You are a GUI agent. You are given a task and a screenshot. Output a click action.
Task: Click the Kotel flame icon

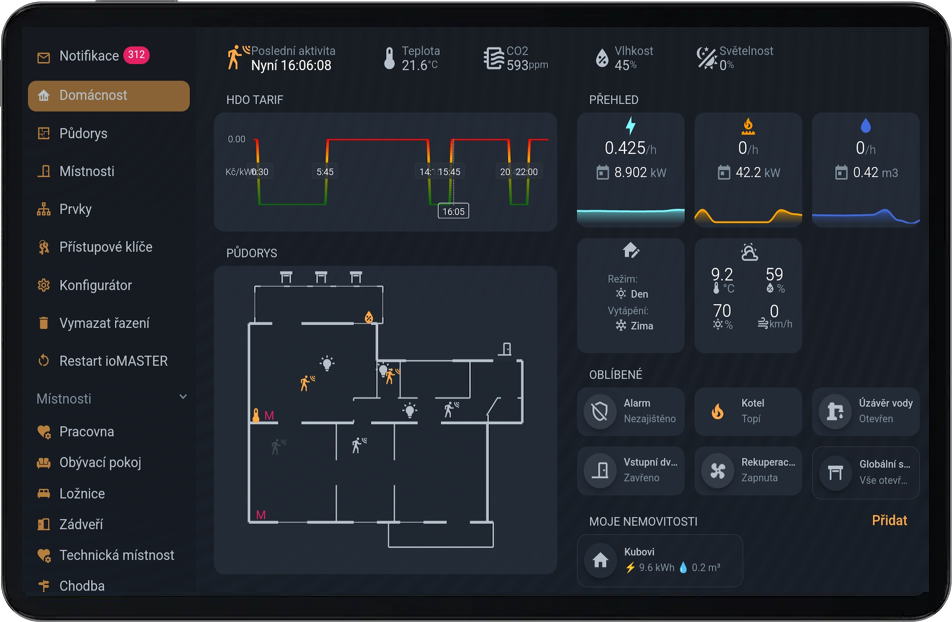[x=717, y=411]
